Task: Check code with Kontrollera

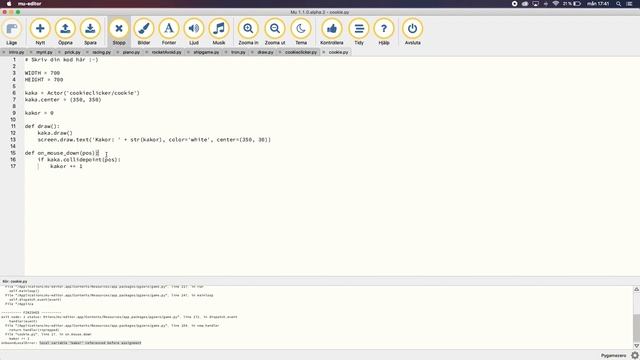Action: 331,31
